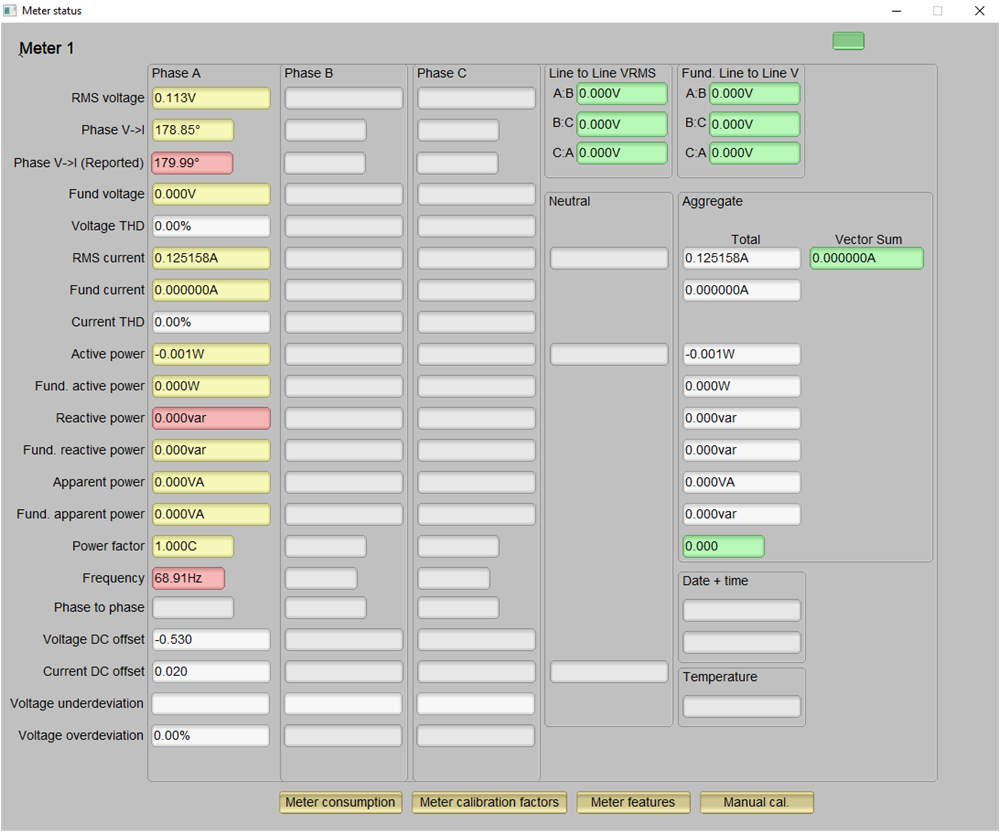Image resolution: width=1000 pixels, height=832 pixels.
Task: Select the Vector Sum current field
Action: pos(866,258)
